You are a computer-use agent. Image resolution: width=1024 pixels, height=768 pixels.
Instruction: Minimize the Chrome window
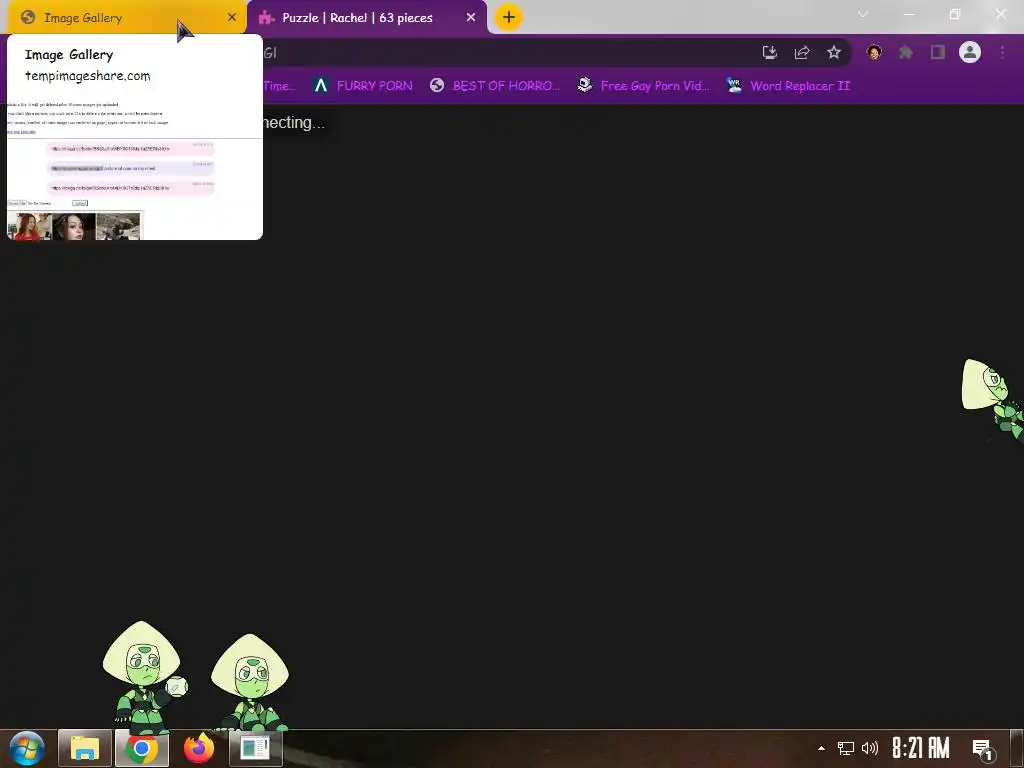(x=908, y=14)
